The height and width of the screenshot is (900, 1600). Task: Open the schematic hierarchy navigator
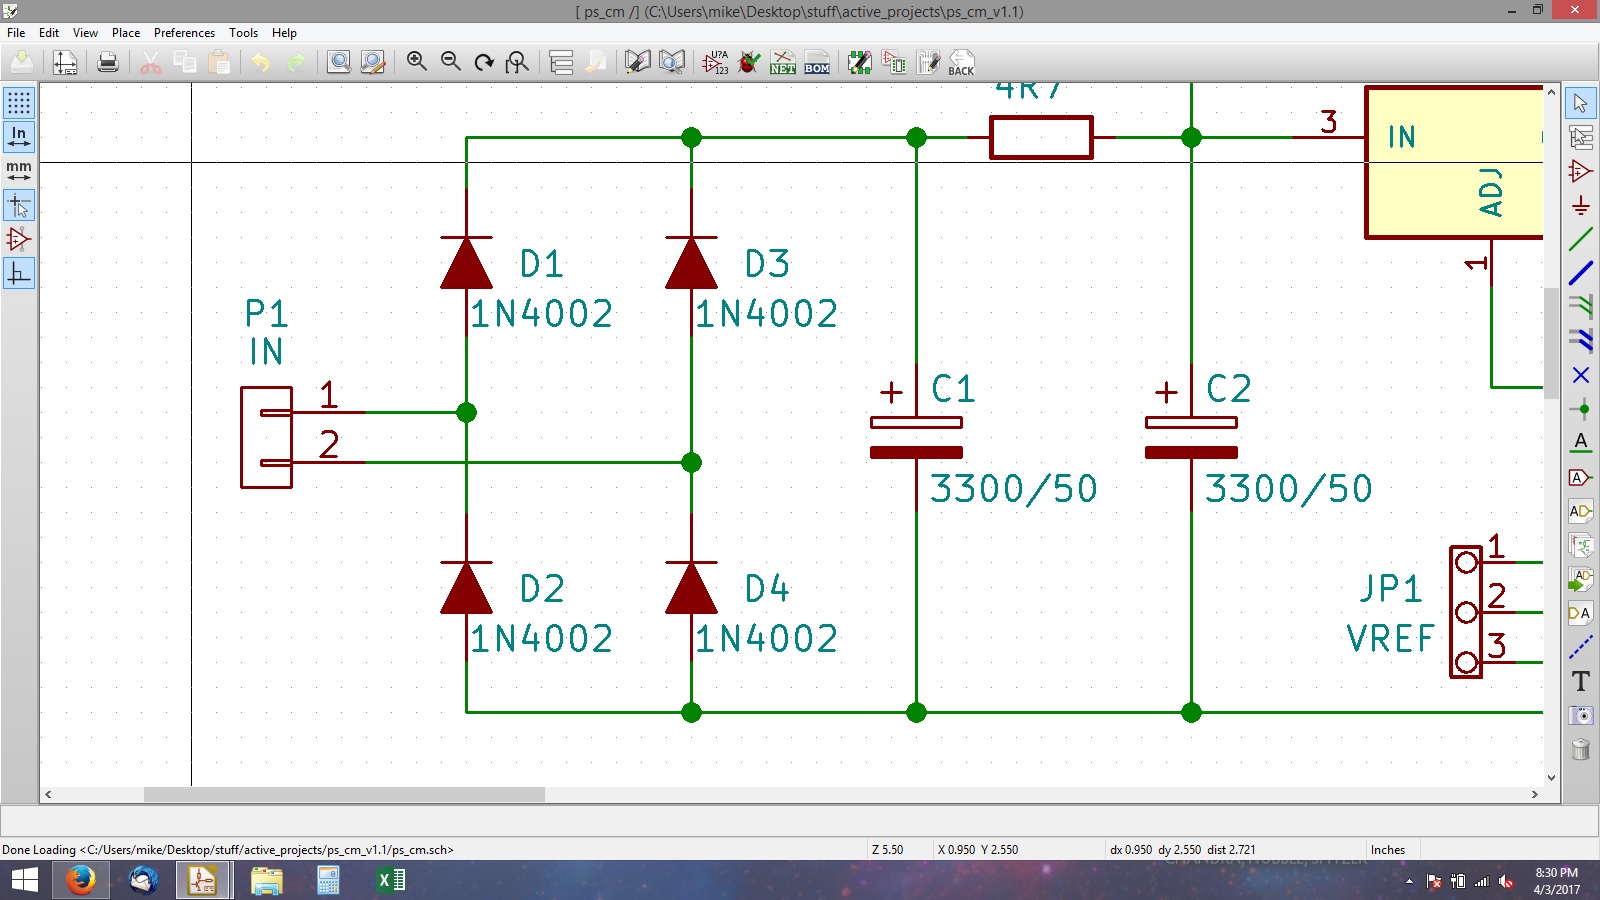click(x=561, y=62)
